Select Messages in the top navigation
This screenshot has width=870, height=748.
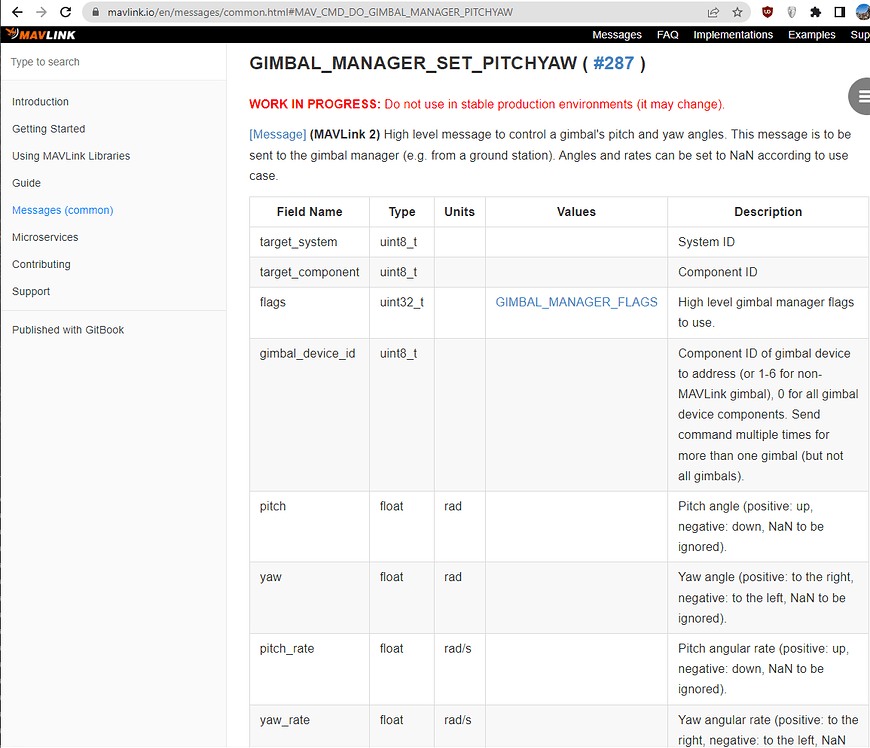(x=616, y=34)
